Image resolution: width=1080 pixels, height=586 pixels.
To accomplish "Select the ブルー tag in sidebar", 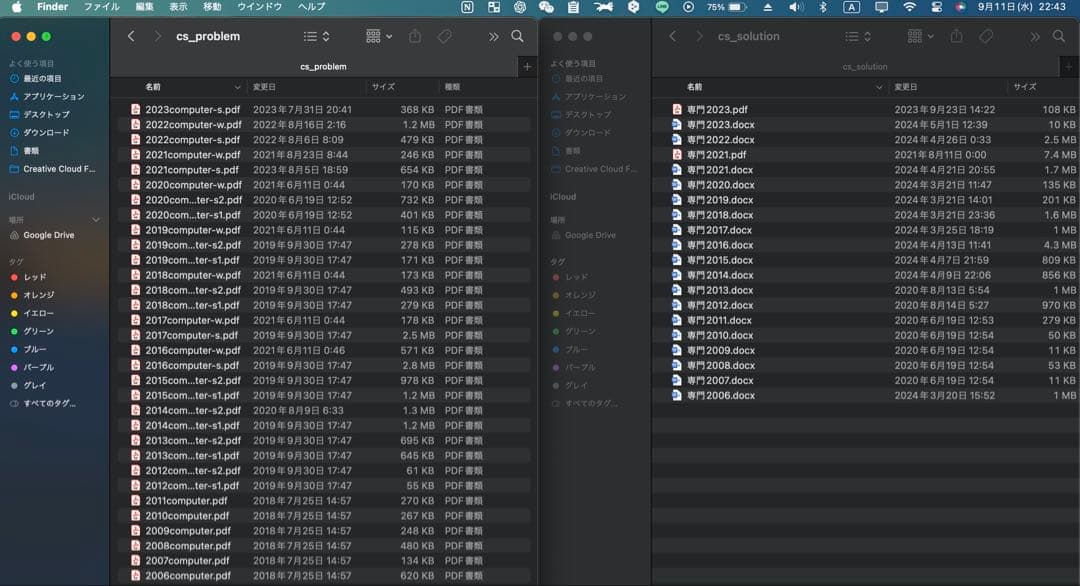I will click(34, 349).
